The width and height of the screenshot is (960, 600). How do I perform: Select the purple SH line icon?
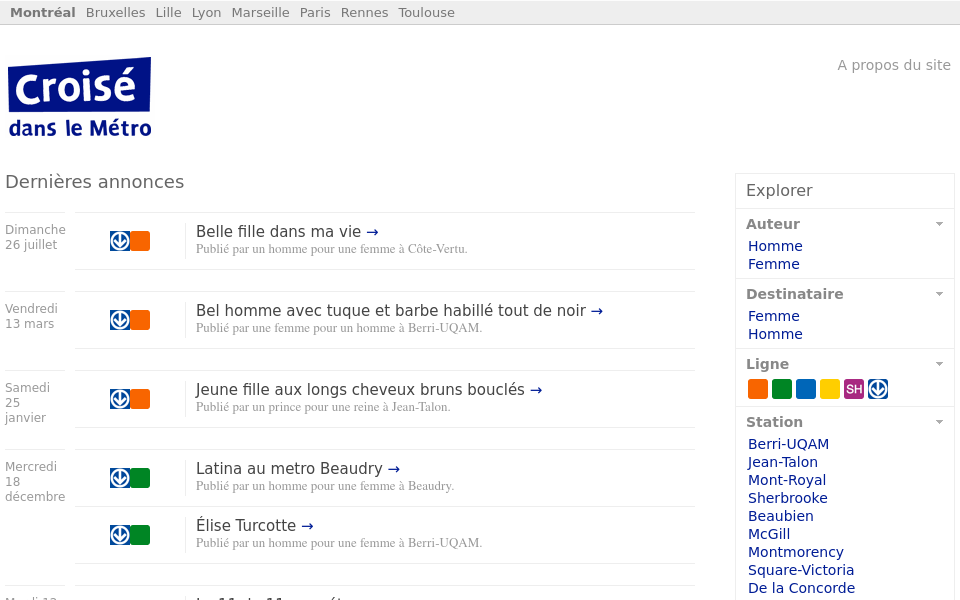point(853,389)
